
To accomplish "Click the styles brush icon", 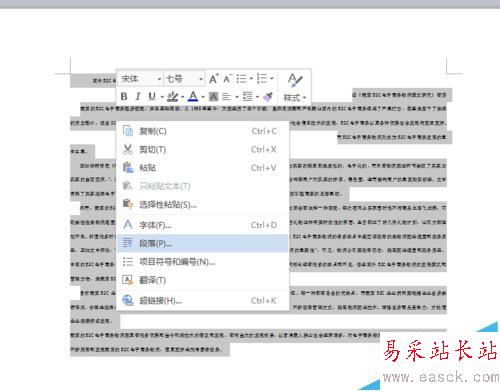I will (x=295, y=80).
